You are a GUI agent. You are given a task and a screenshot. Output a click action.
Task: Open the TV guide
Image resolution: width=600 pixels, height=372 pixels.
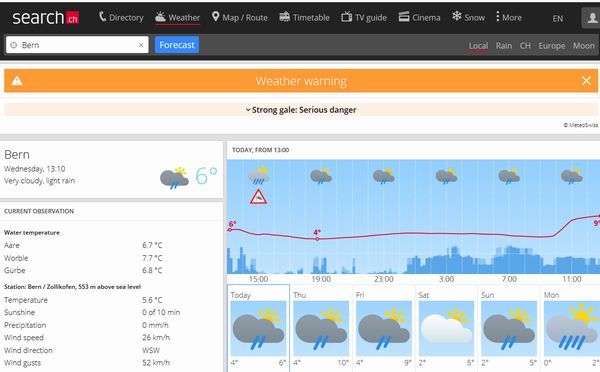click(x=364, y=17)
